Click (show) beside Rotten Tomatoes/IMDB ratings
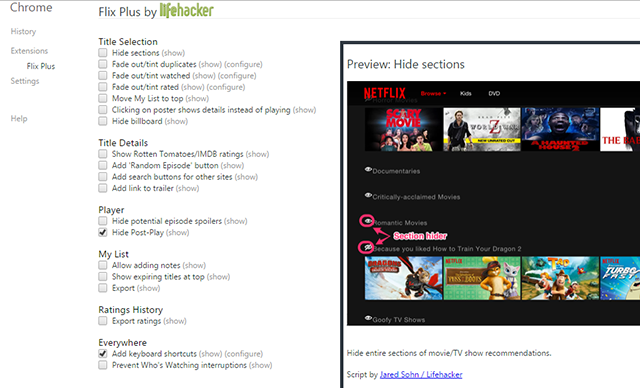640x388 pixels. coord(258,154)
